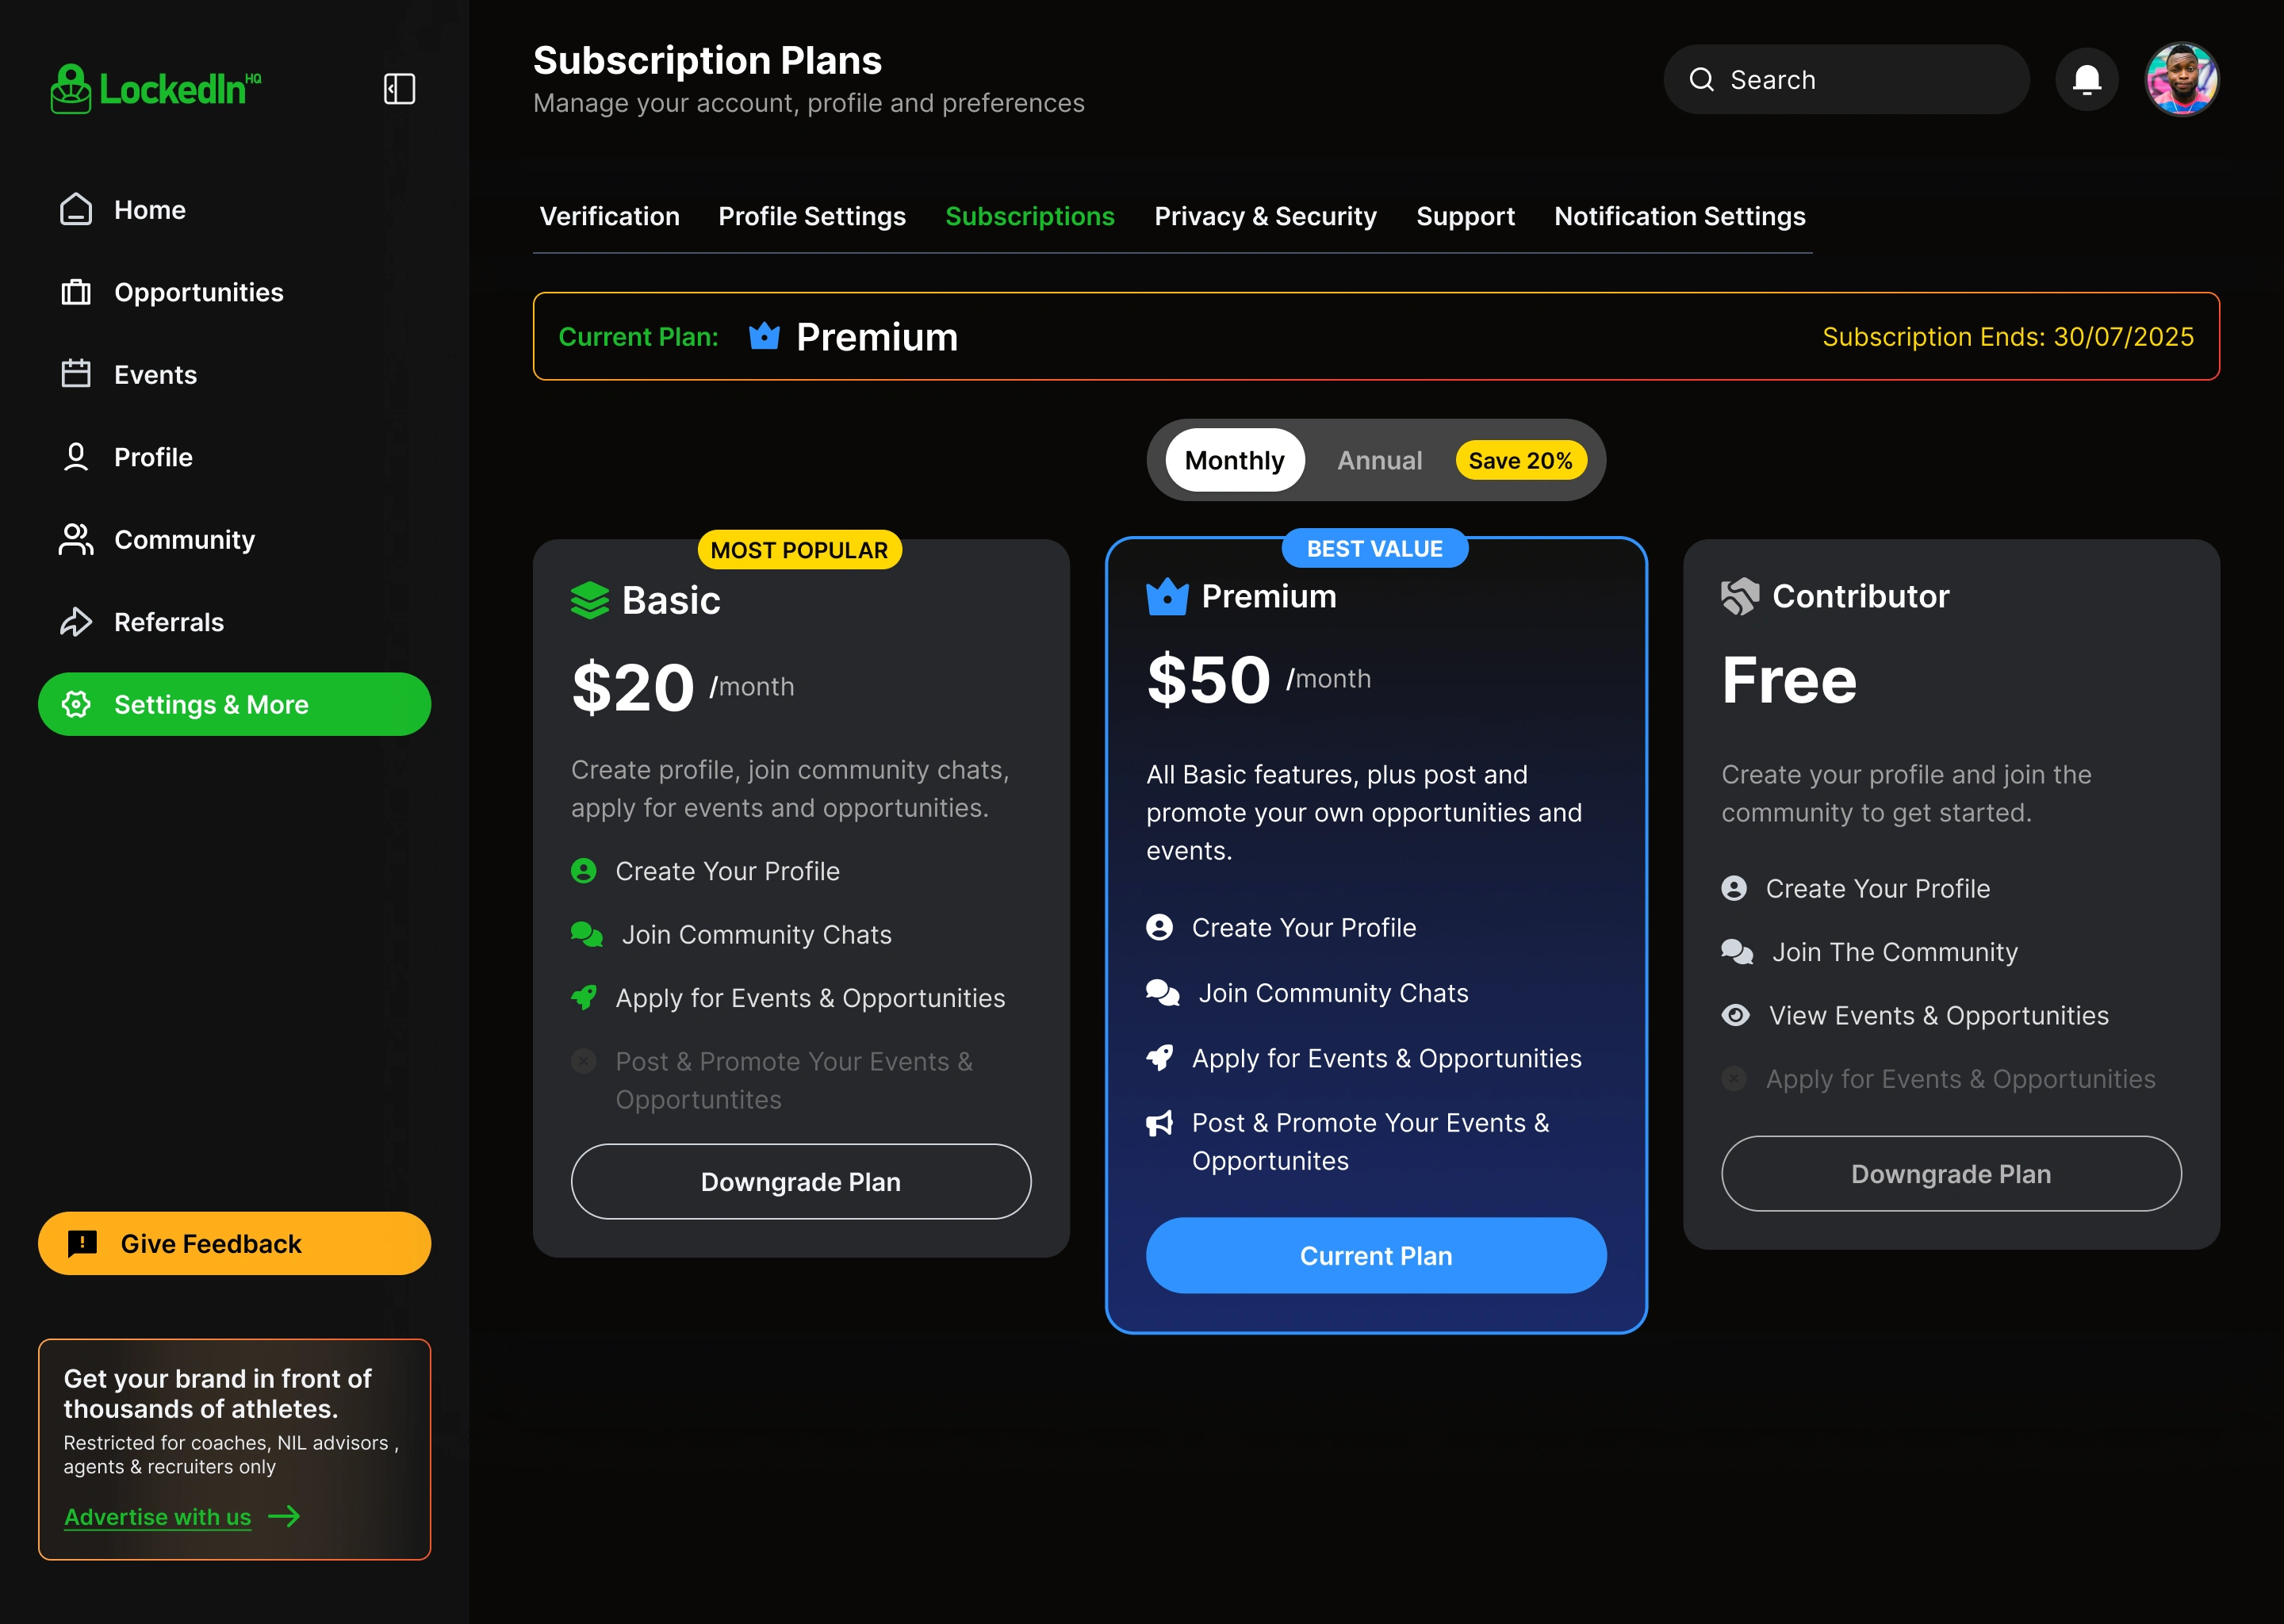Viewport: 2284px width, 1624px height.
Task: Click Downgrade Plan on the Contributor card
Action: (x=1950, y=1173)
